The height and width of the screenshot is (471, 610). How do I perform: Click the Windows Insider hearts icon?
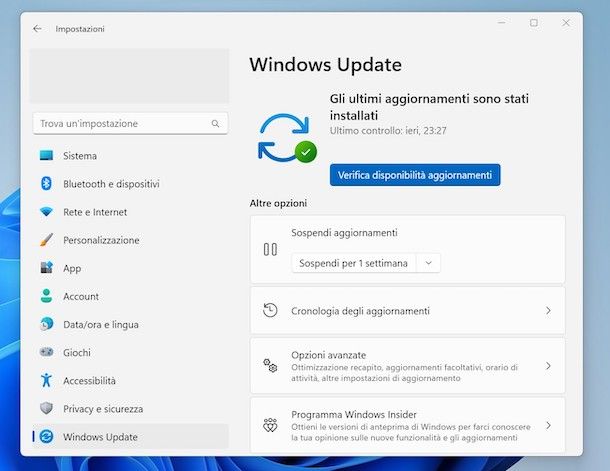(270, 425)
